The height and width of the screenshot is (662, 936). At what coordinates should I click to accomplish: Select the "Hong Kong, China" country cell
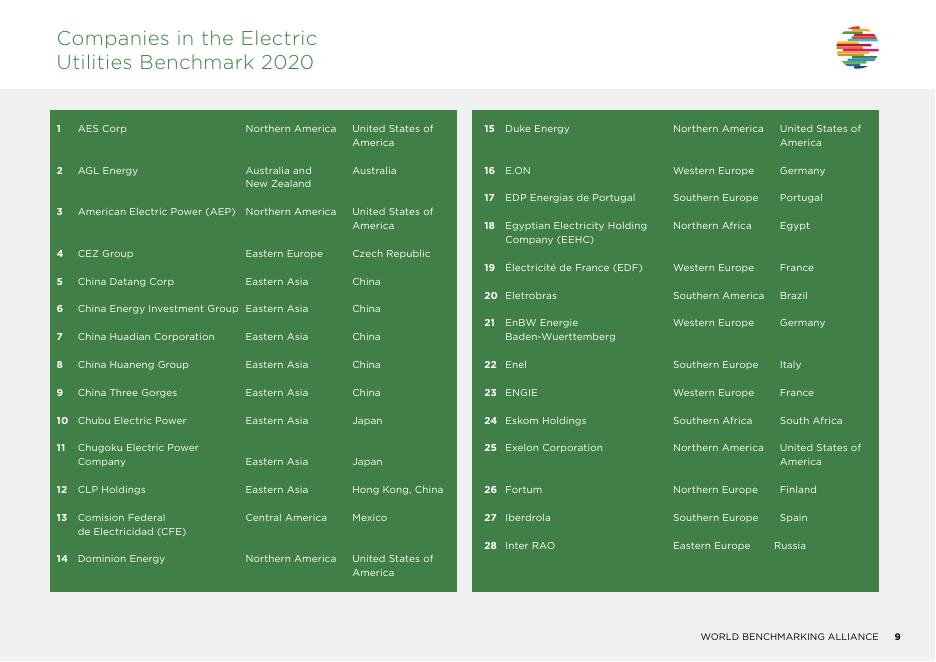pos(398,490)
